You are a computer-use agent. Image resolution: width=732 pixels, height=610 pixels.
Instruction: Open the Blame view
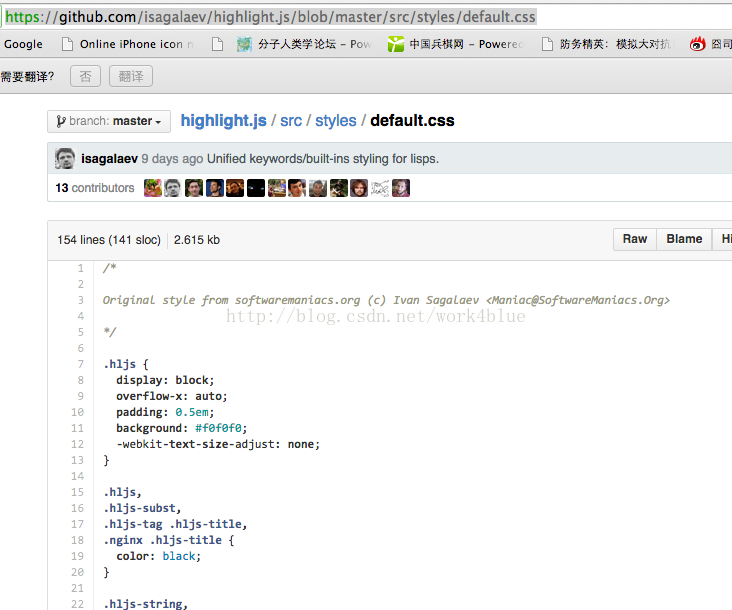point(684,239)
